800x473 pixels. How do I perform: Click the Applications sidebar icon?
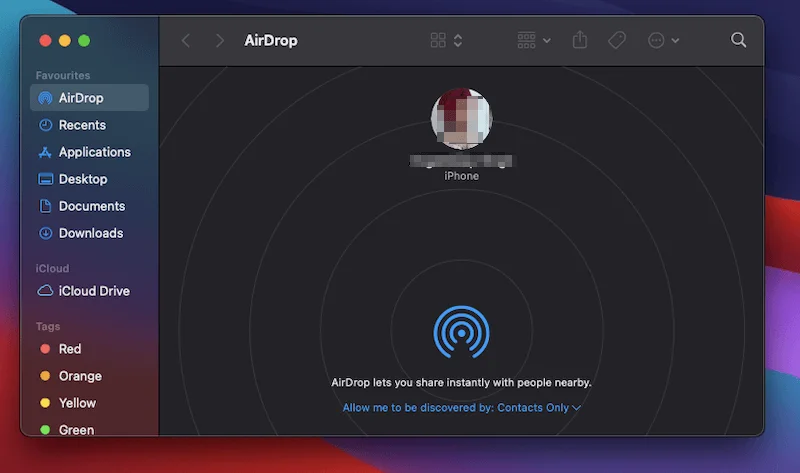point(45,152)
